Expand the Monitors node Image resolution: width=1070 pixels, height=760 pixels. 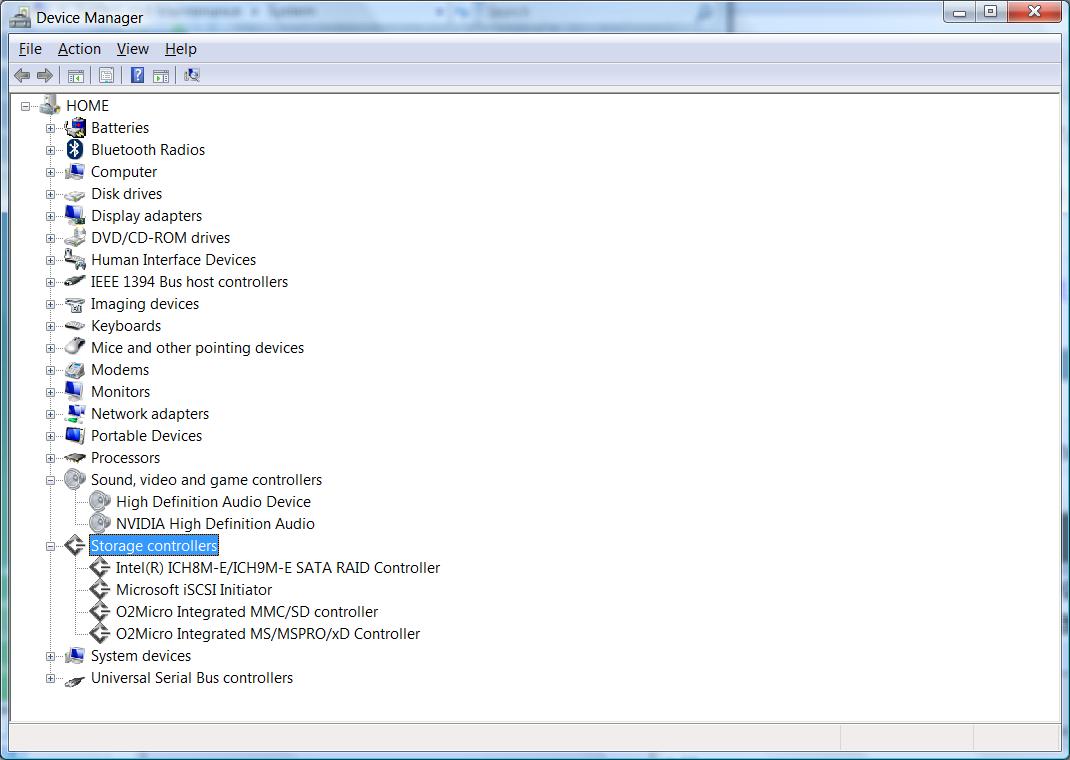50,392
